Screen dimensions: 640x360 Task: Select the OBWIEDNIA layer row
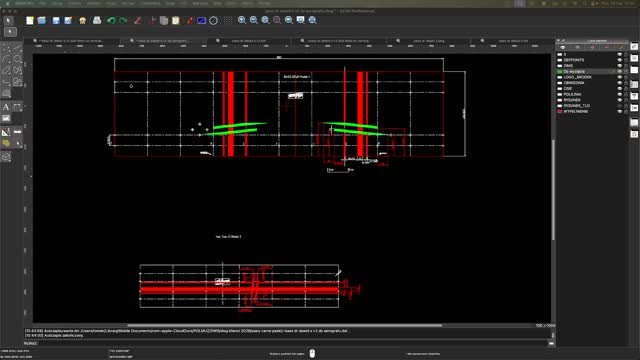(x=593, y=83)
